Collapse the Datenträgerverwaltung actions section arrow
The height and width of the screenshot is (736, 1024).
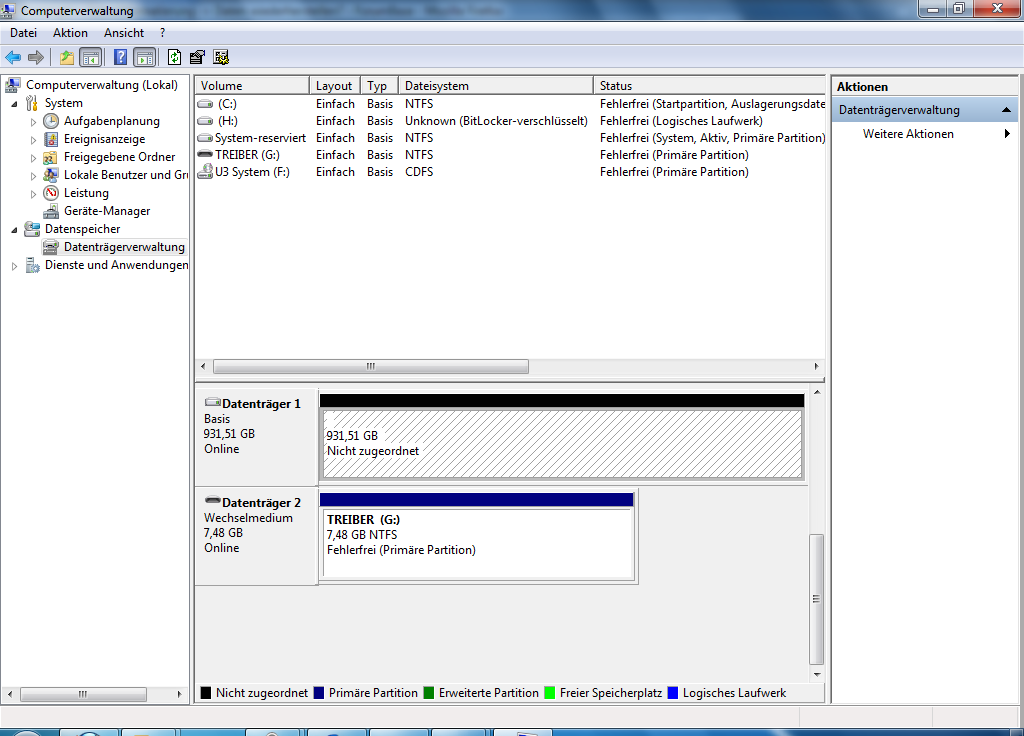tap(1006, 110)
